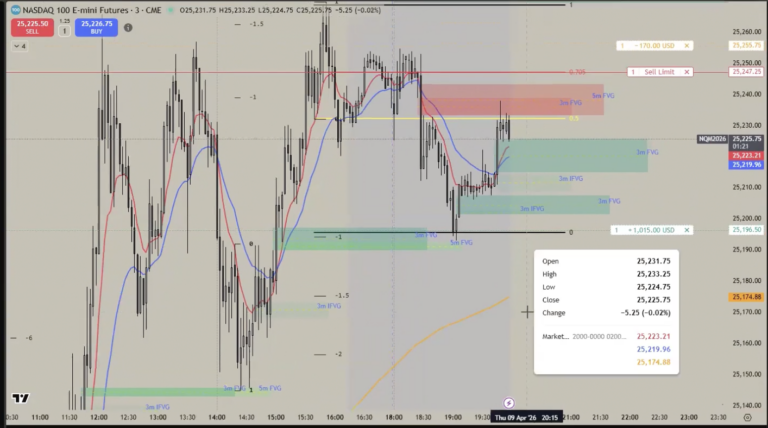Click the 12:00 time axis label
Screen dimensions: 768x428
pos(99,418)
